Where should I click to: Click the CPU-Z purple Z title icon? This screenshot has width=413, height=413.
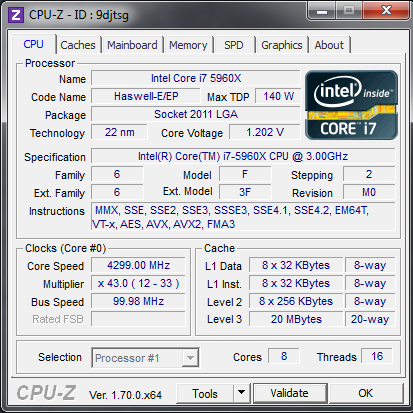click(16, 15)
